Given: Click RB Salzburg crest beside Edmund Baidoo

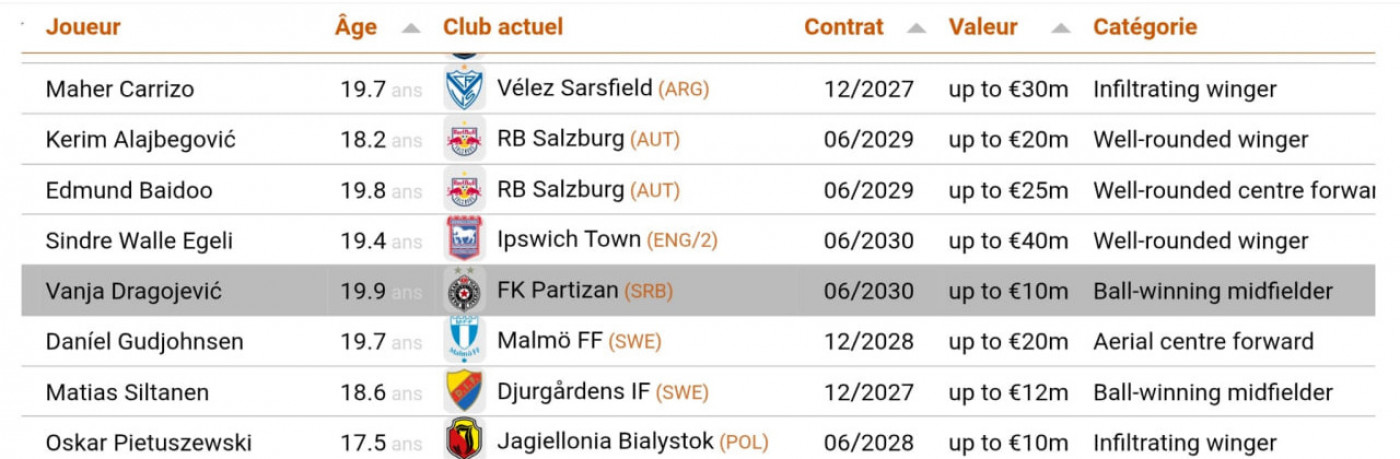Looking at the screenshot, I should tap(464, 190).
